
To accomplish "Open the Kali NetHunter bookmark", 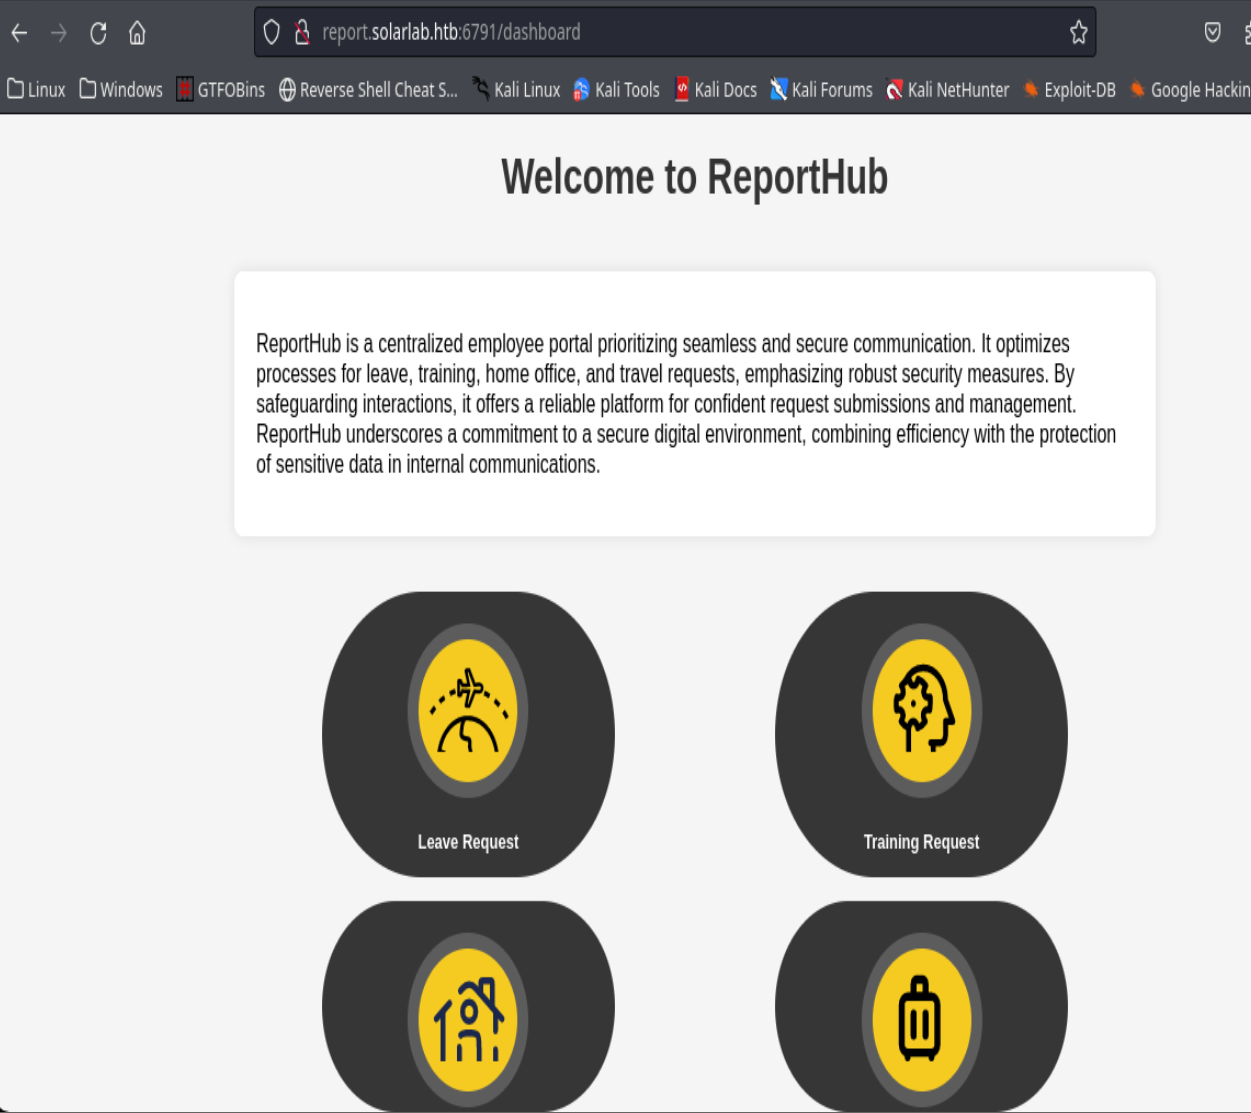I will pyautogui.click(x=947, y=90).
